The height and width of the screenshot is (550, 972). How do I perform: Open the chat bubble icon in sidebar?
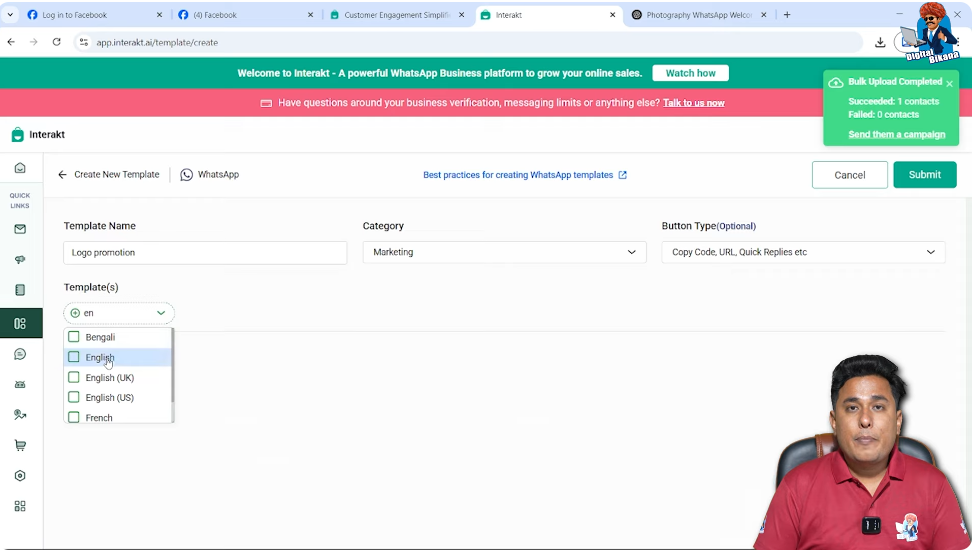tap(20, 354)
